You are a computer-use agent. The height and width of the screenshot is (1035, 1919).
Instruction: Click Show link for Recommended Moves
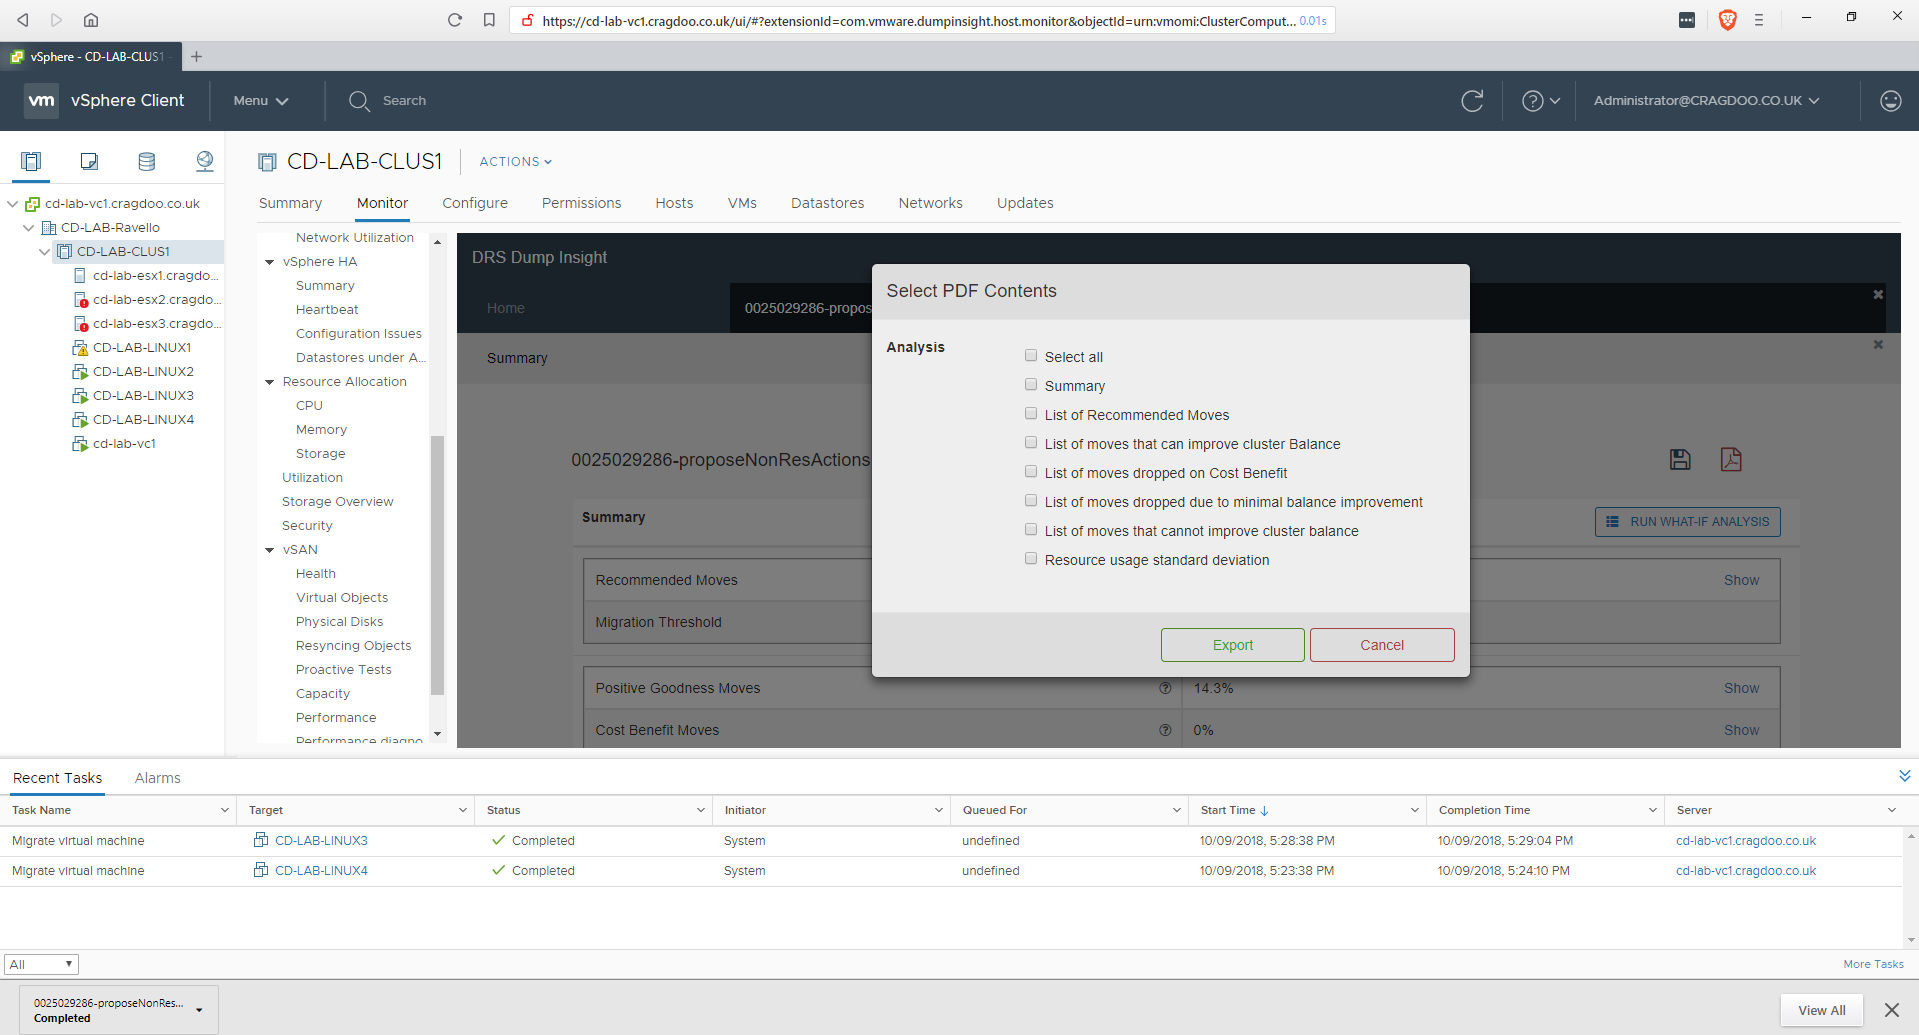1741,580
